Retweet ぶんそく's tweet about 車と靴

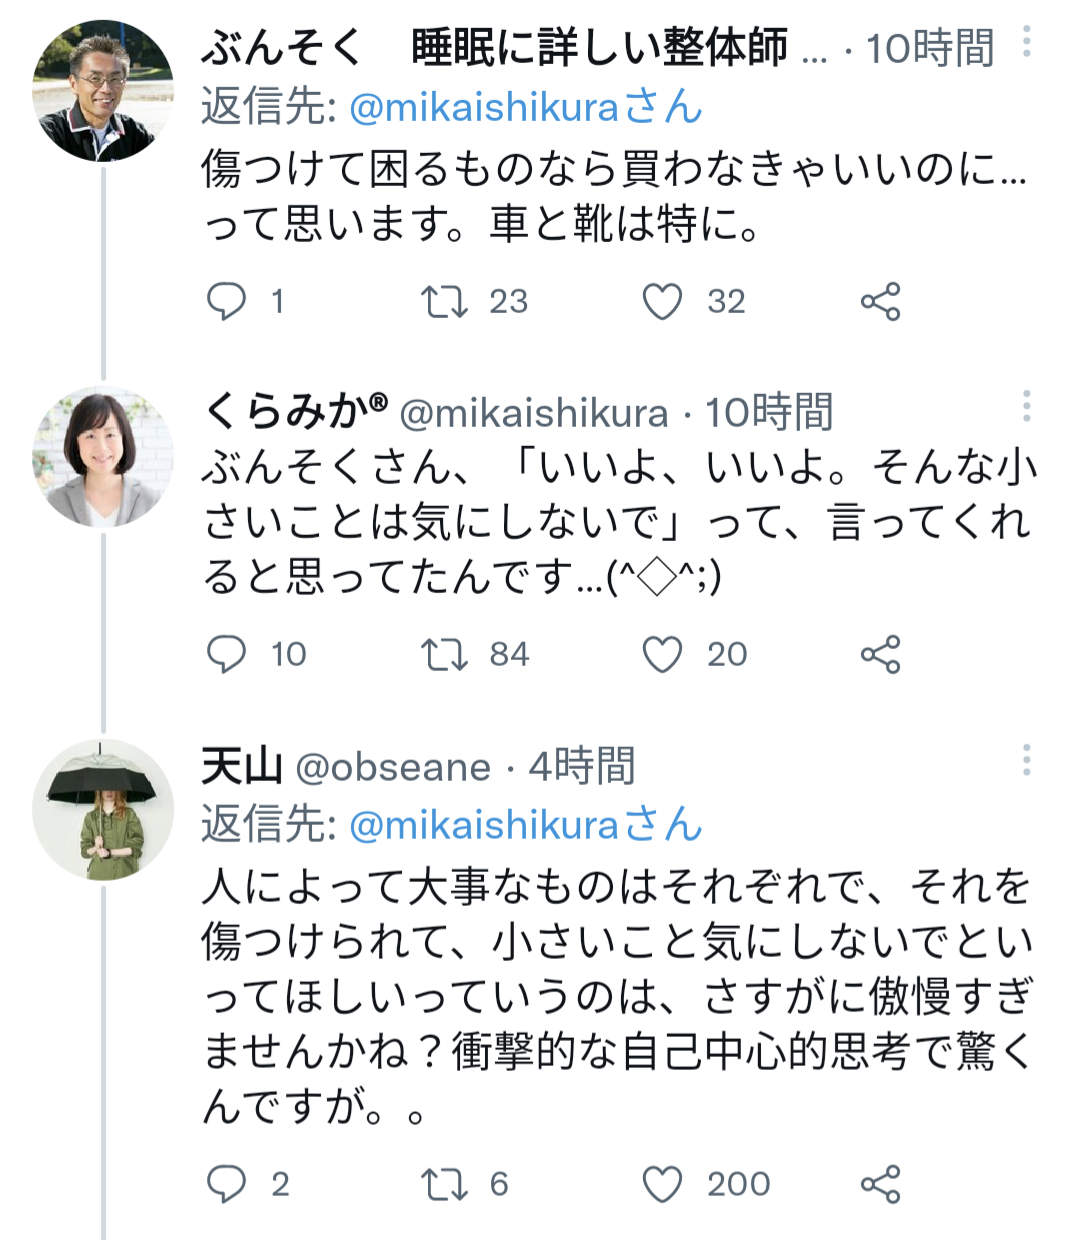coord(444,301)
